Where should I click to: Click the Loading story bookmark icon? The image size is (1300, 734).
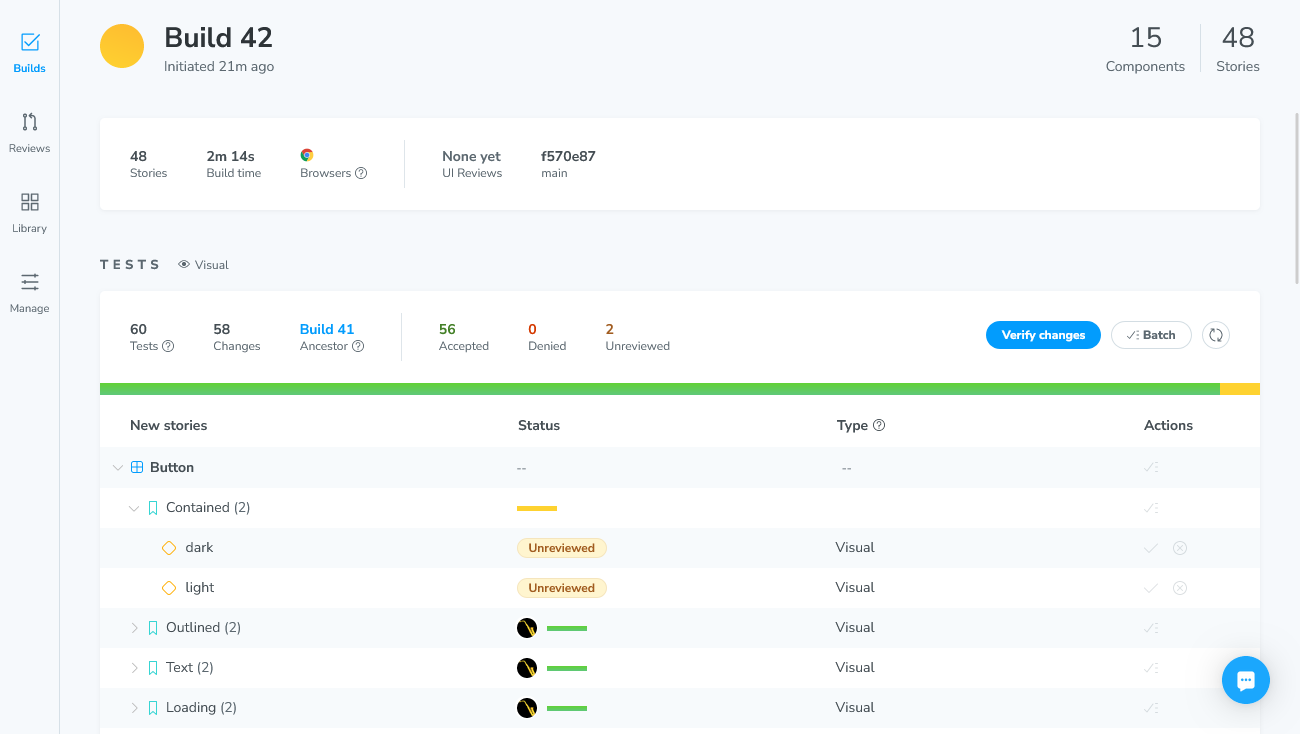[x=153, y=708]
